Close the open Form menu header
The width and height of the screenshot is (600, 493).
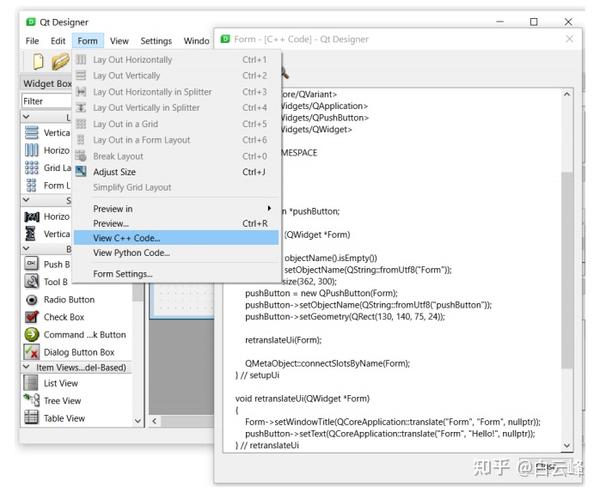[88, 41]
